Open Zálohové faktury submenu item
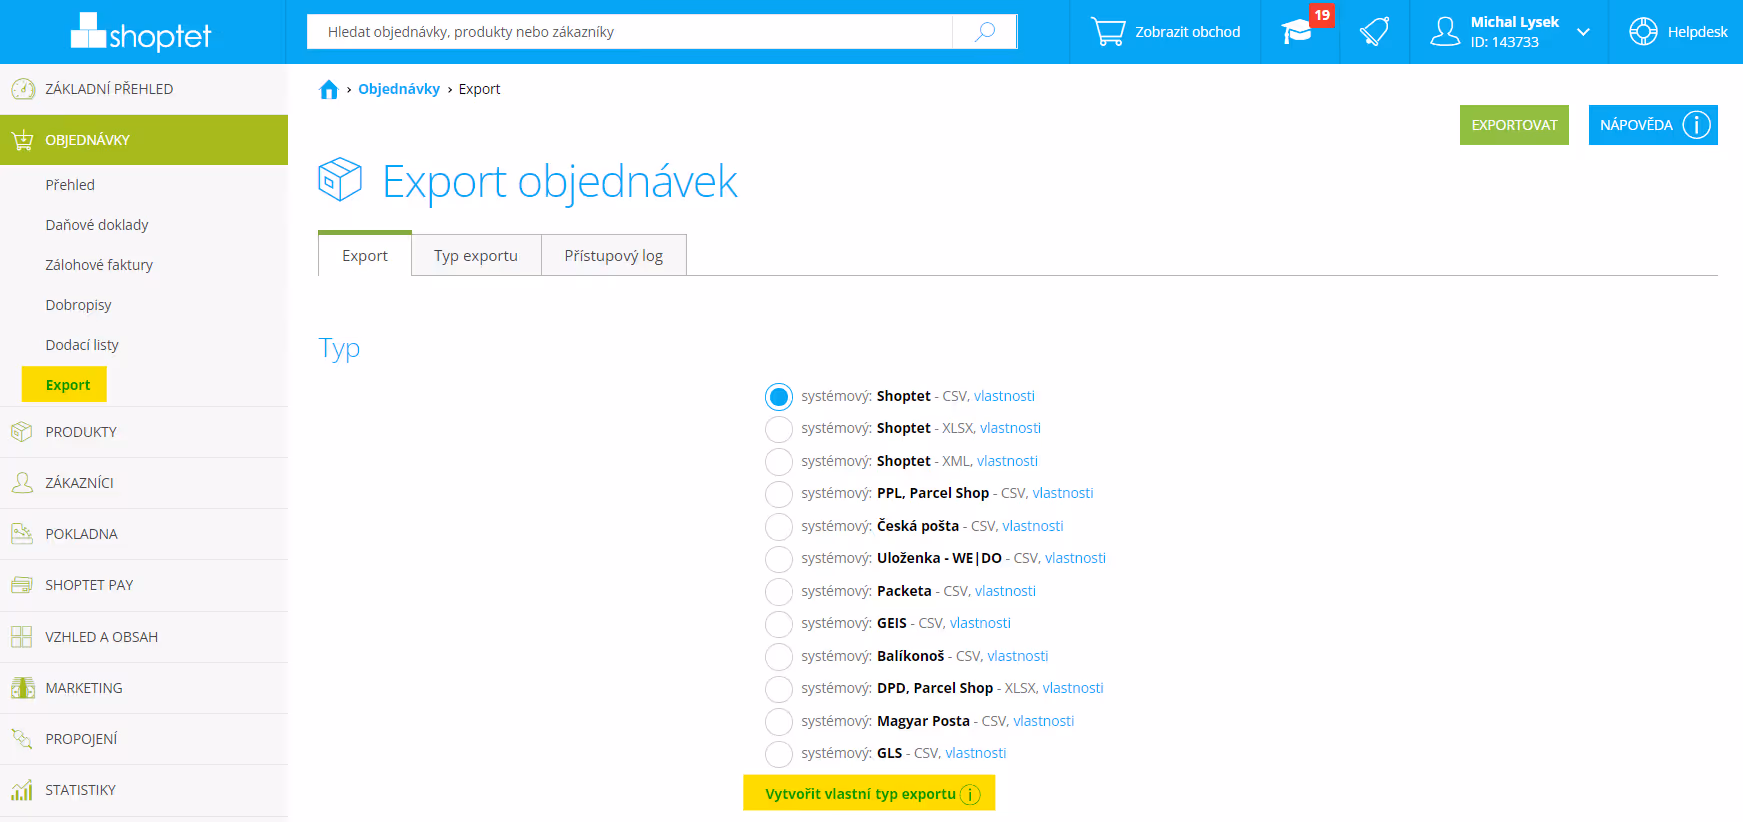Screen dimensions: 1743x822 (99, 265)
